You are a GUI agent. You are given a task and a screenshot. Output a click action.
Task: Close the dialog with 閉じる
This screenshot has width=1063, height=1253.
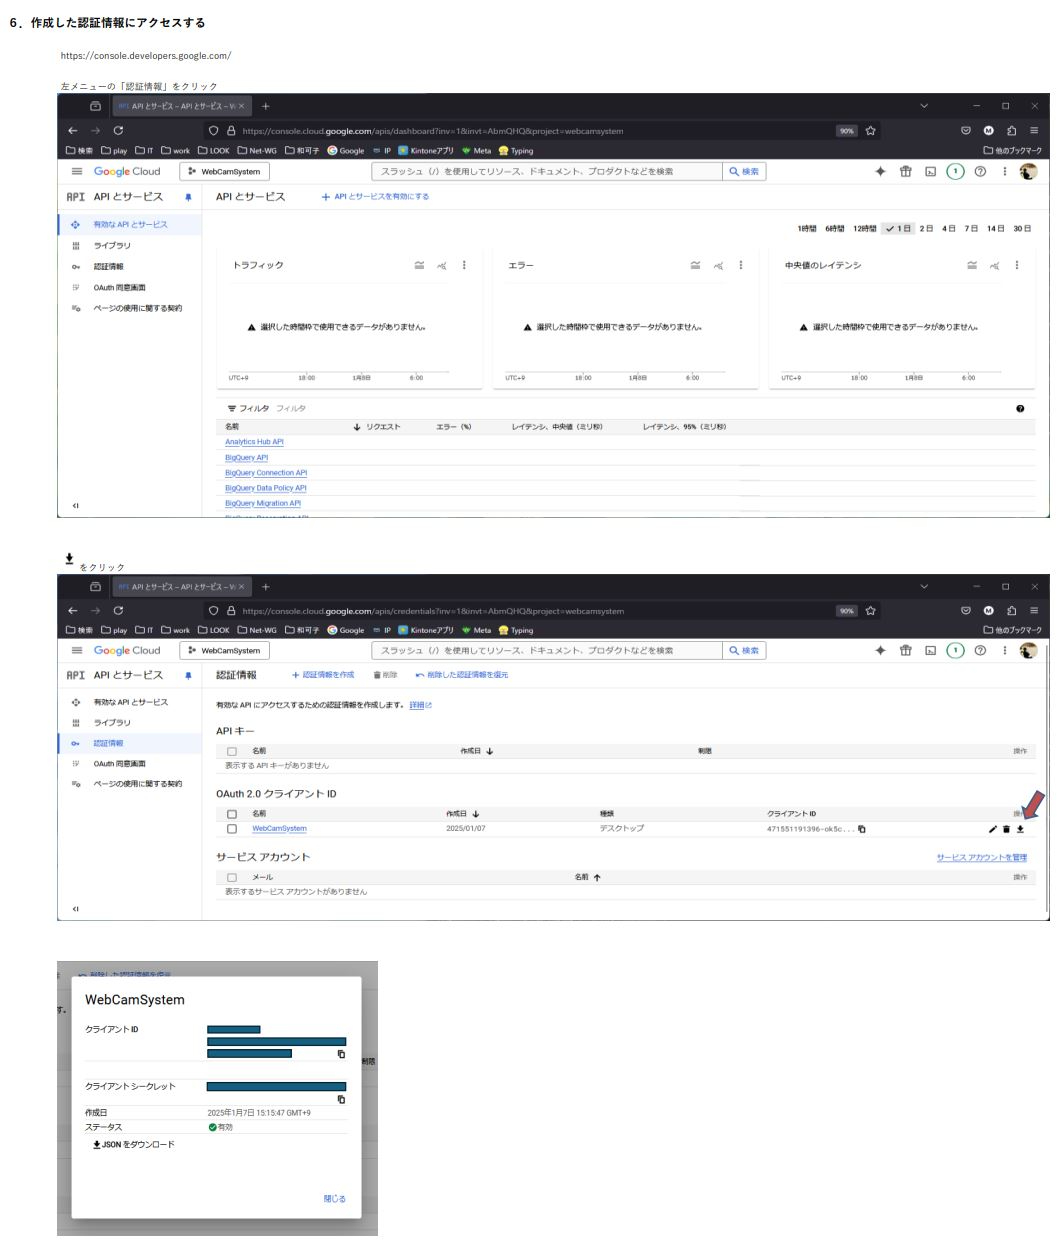pyautogui.click(x=335, y=1198)
